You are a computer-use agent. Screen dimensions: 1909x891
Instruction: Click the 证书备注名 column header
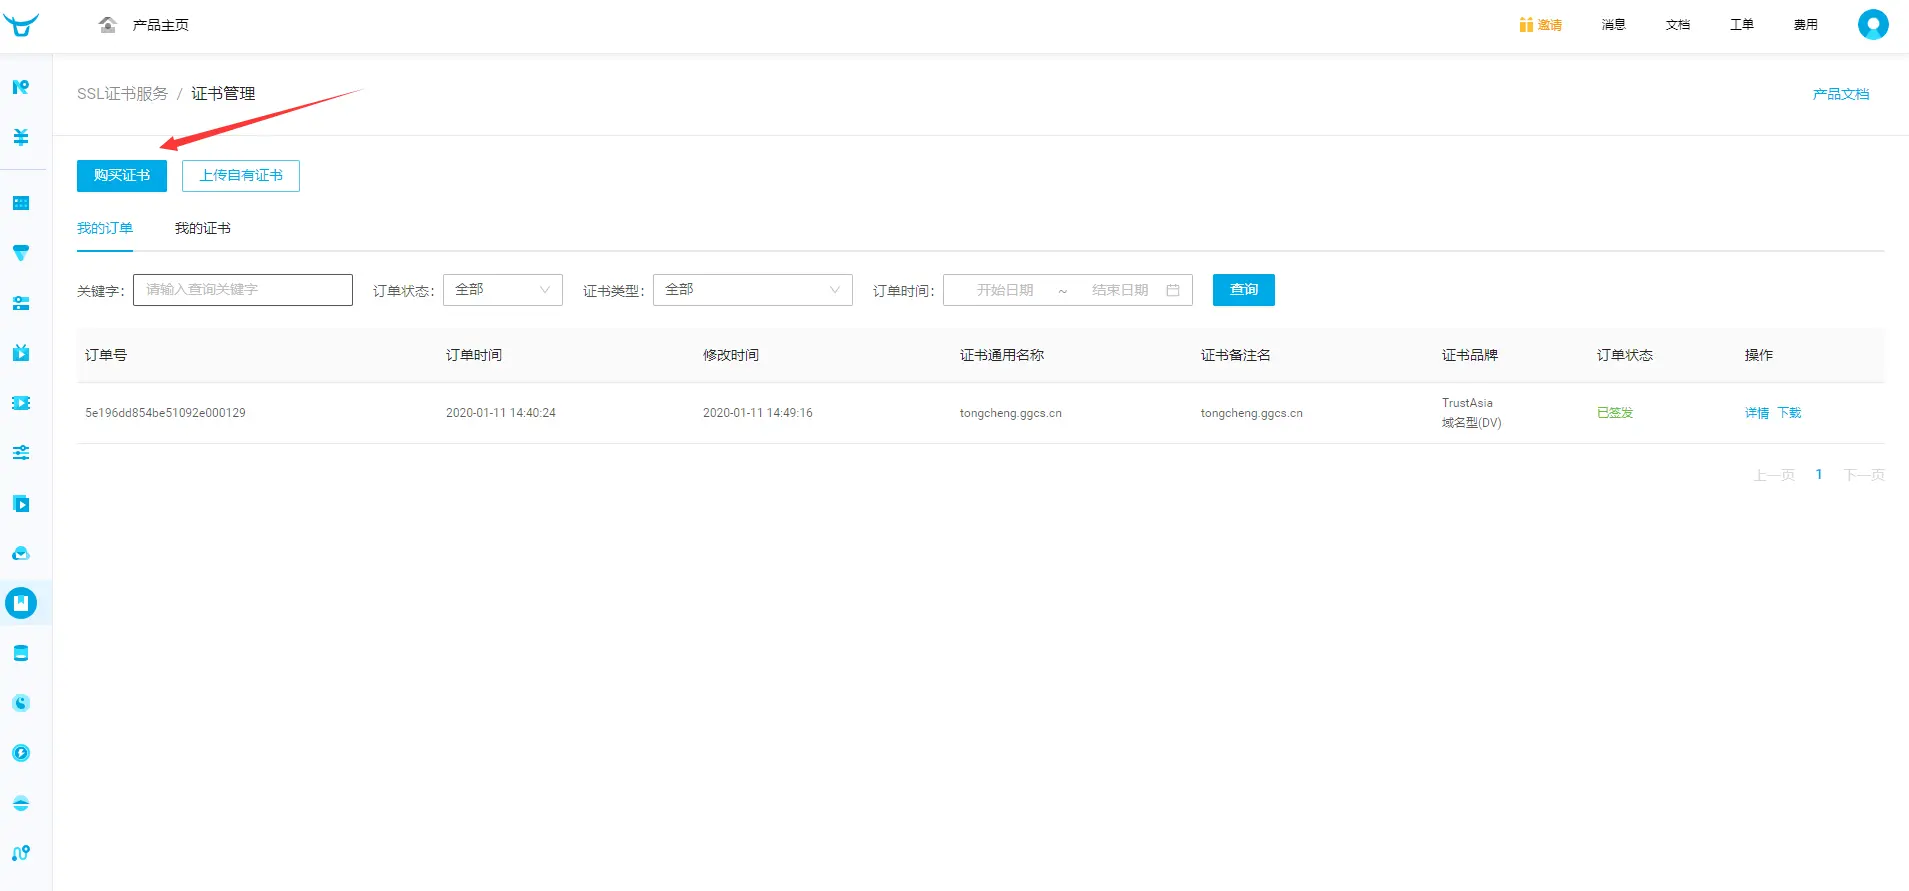pos(1236,355)
